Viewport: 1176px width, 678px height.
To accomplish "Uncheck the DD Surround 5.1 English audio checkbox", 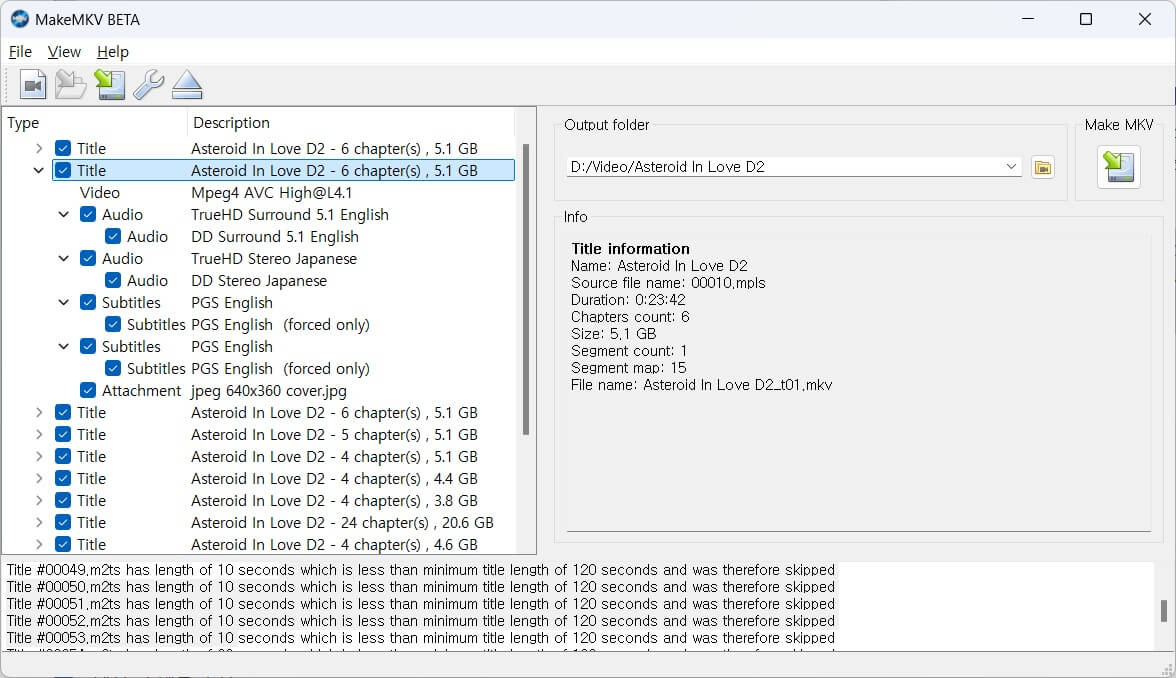I will [x=113, y=236].
